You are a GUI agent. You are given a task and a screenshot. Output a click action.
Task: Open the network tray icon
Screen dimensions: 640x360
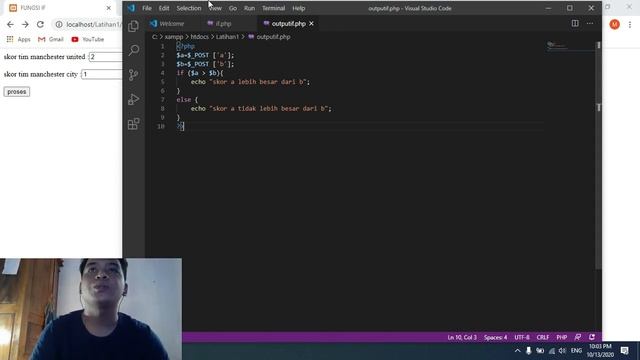(x=551, y=351)
